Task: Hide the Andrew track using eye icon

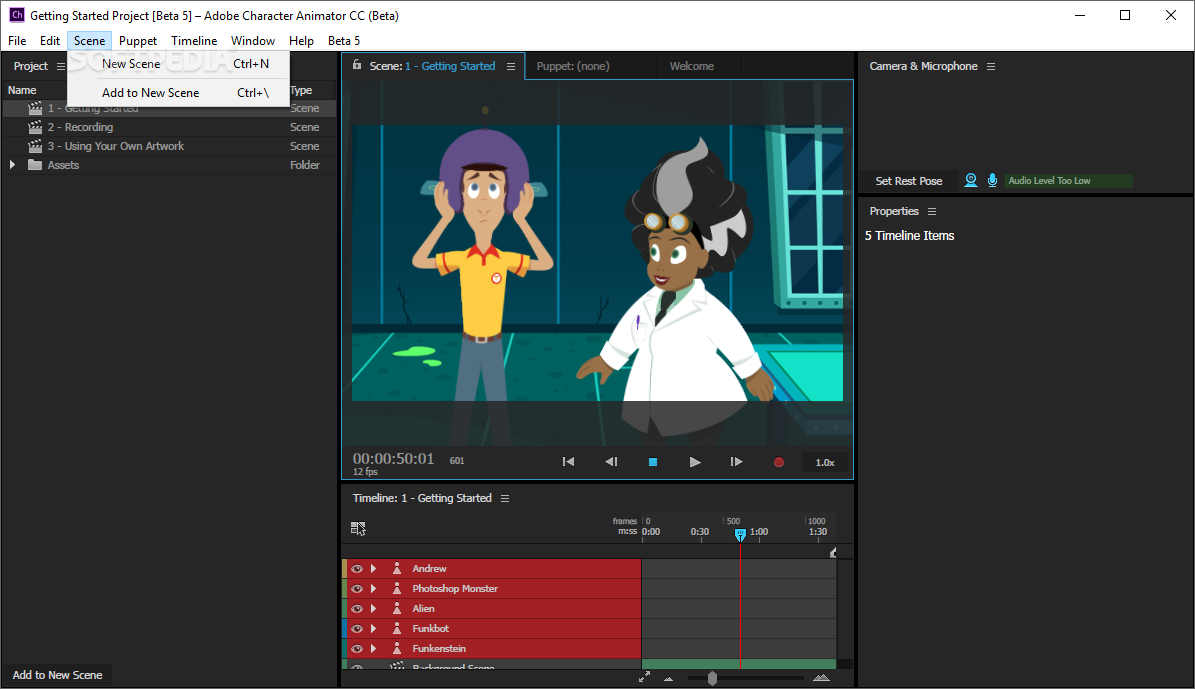Action: pos(357,569)
